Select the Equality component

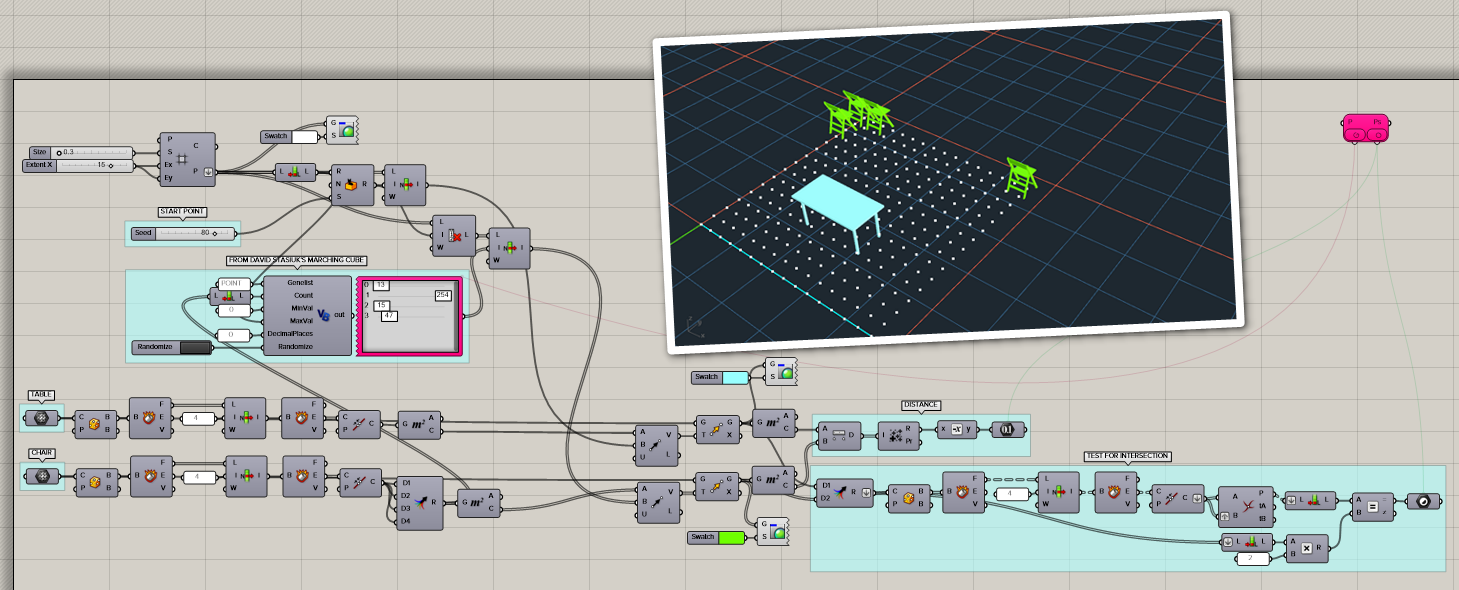click(1373, 507)
